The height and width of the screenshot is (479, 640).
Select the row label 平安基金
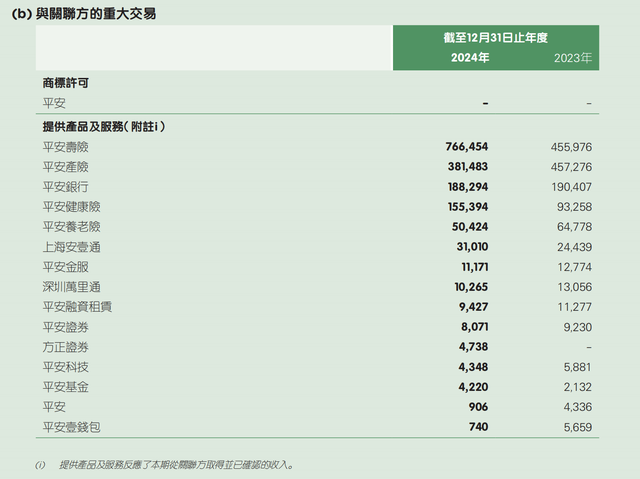click(66, 387)
